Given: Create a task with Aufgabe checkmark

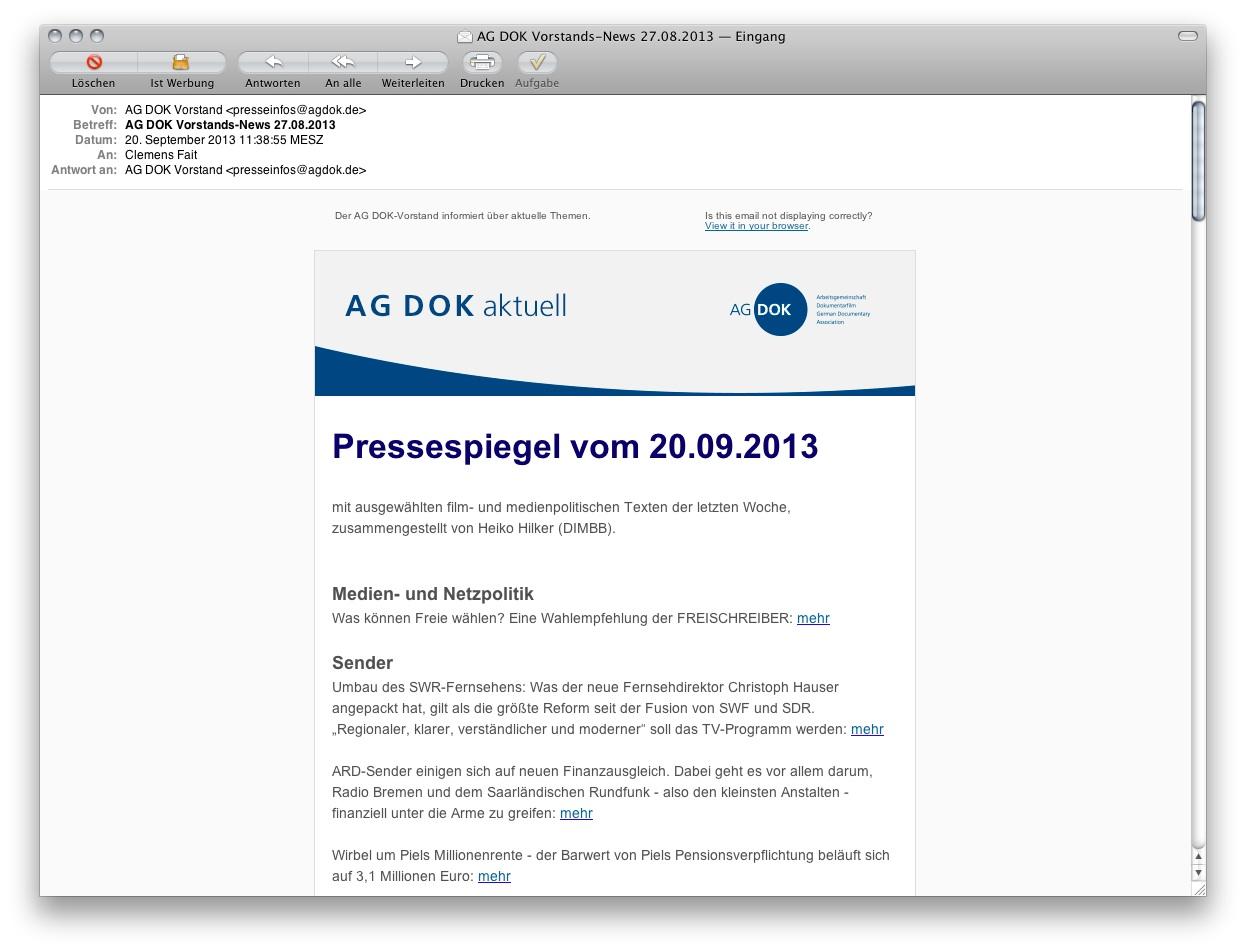Looking at the screenshot, I should click(537, 62).
